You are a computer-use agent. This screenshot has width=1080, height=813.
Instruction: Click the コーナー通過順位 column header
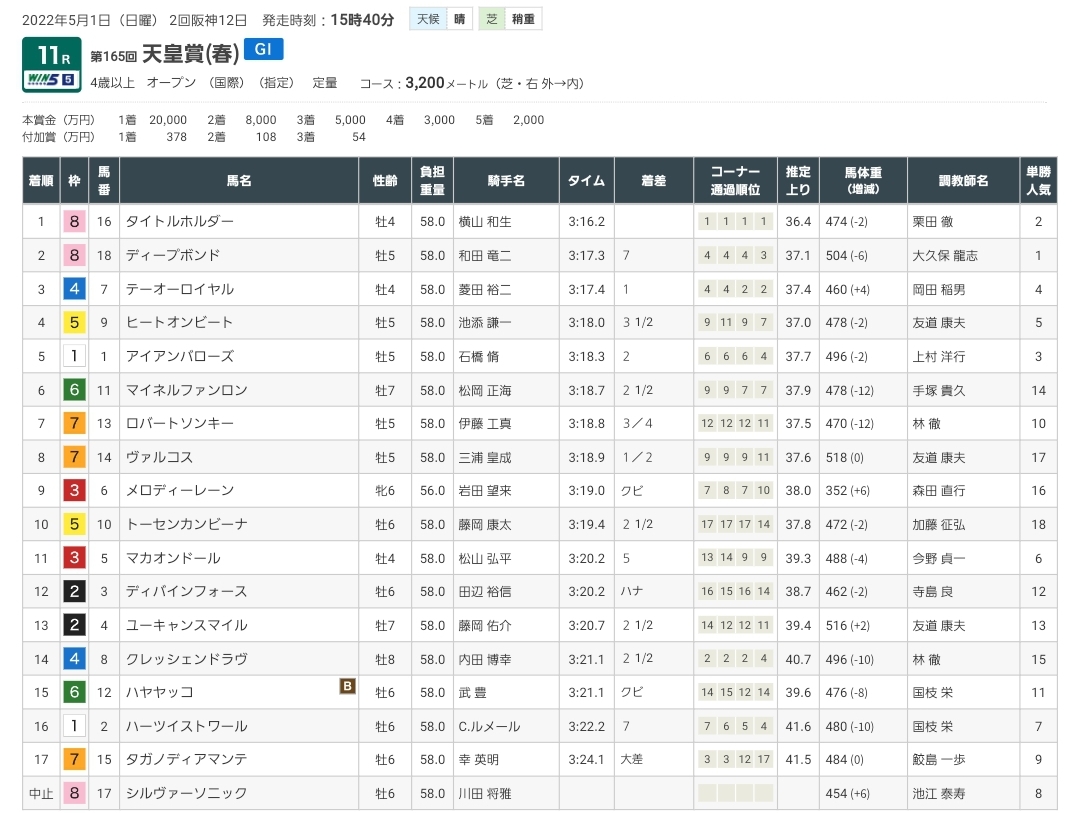[734, 180]
